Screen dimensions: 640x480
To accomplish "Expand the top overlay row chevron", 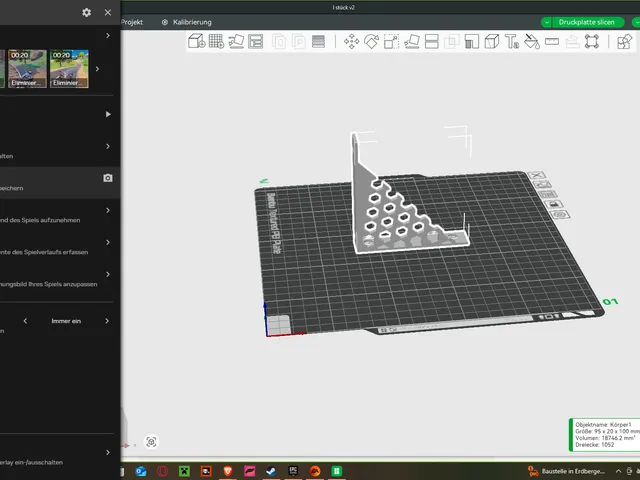I will click(108, 36).
